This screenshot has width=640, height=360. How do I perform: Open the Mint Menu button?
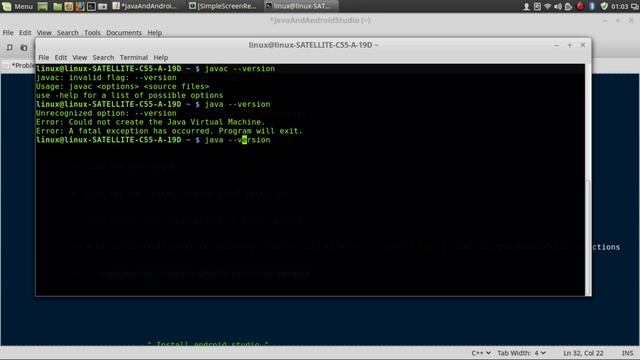pyautogui.click(x=17, y=6)
